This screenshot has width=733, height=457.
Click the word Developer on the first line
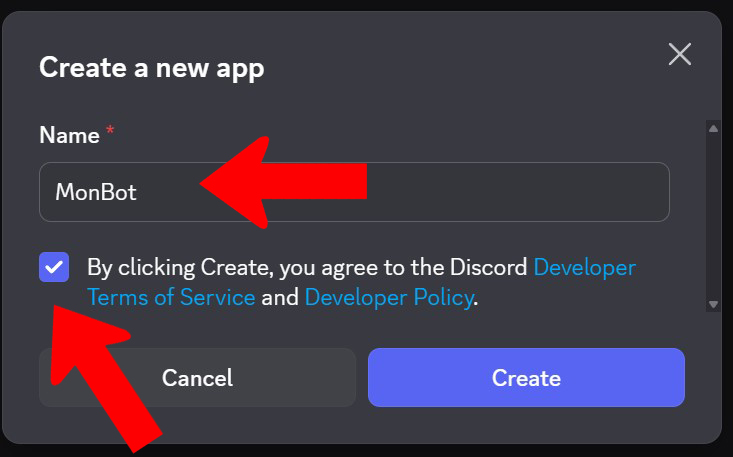pos(585,268)
